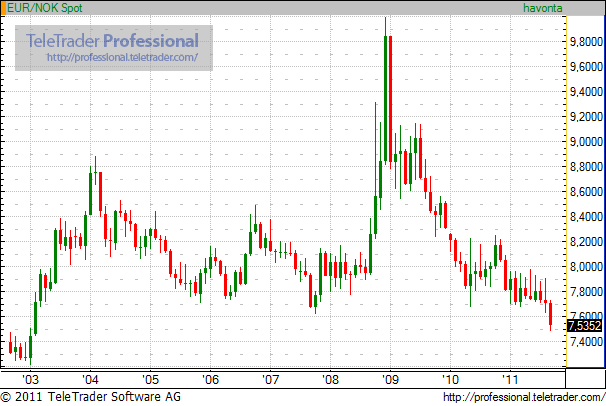Screen dimensions: 606x406
Task: Click the havonta interval label
Action: [x=543, y=8]
